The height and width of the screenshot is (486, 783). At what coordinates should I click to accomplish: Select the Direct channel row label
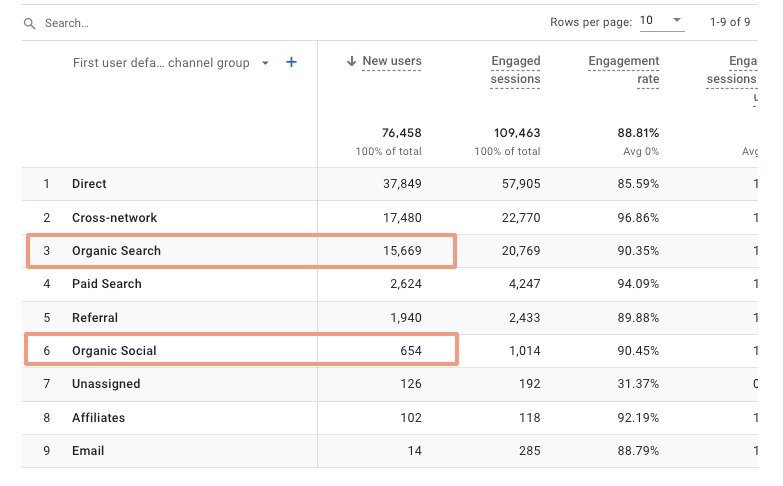tap(89, 184)
